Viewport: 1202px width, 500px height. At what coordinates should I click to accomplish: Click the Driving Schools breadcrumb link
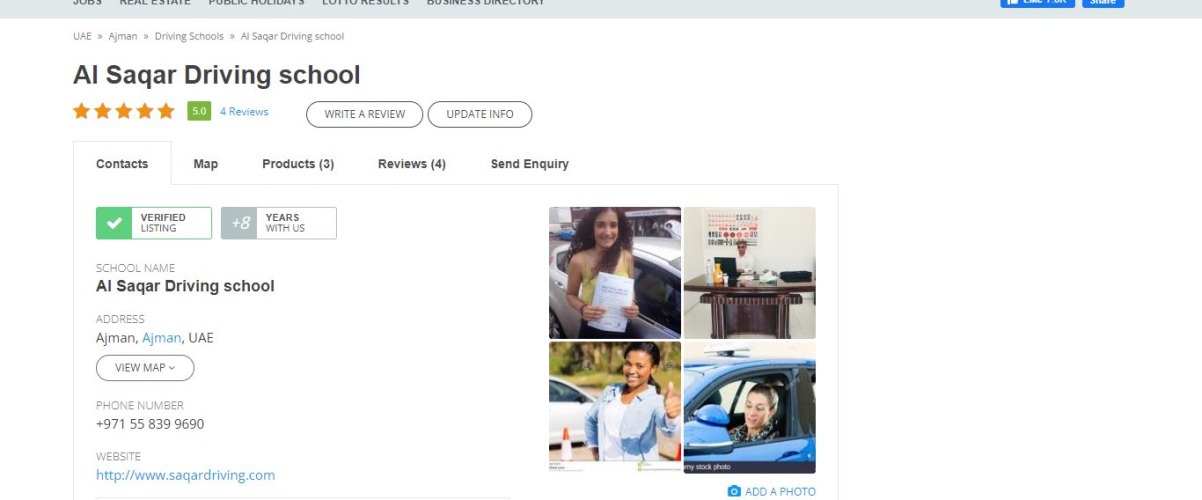point(189,36)
